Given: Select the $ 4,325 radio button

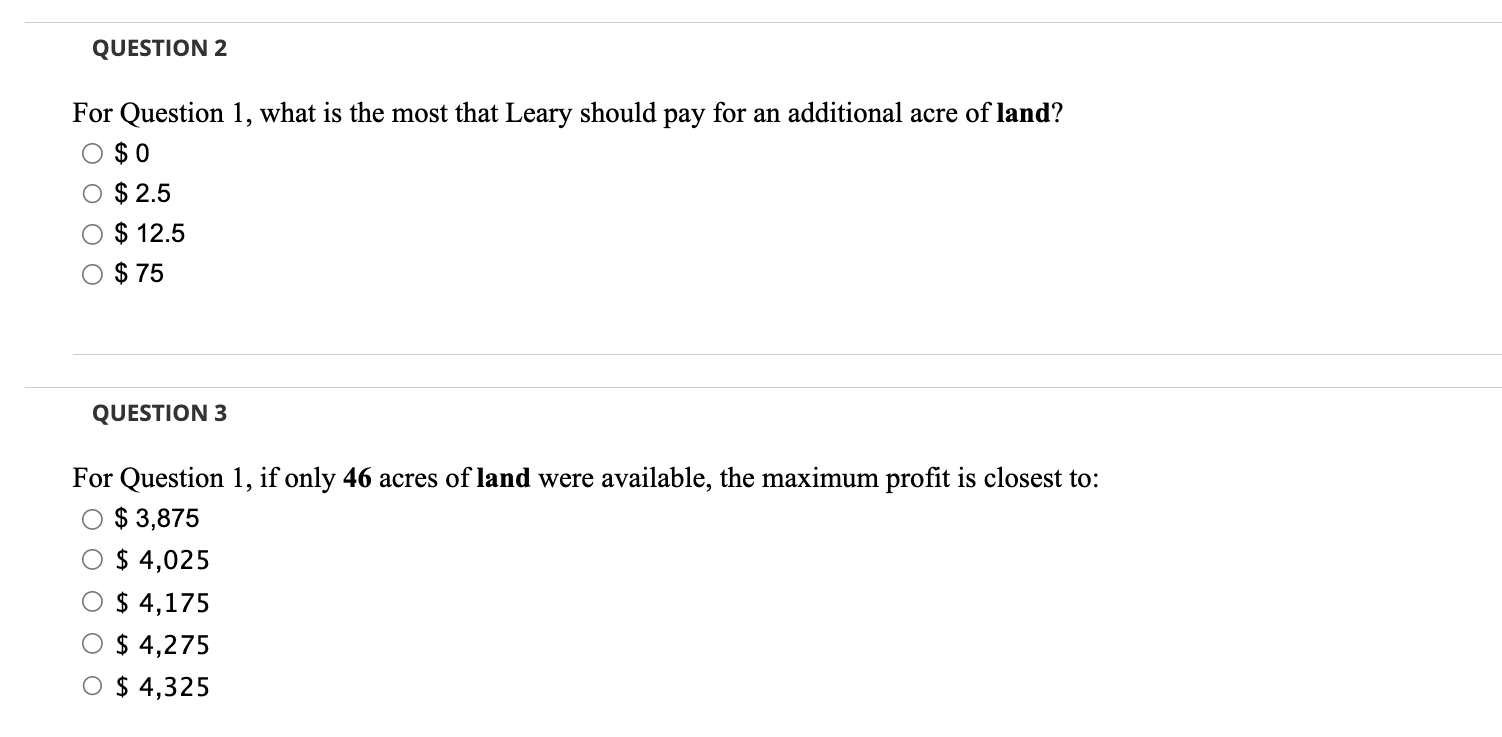Looking at the screenshot, I should (x=93, y=687).
